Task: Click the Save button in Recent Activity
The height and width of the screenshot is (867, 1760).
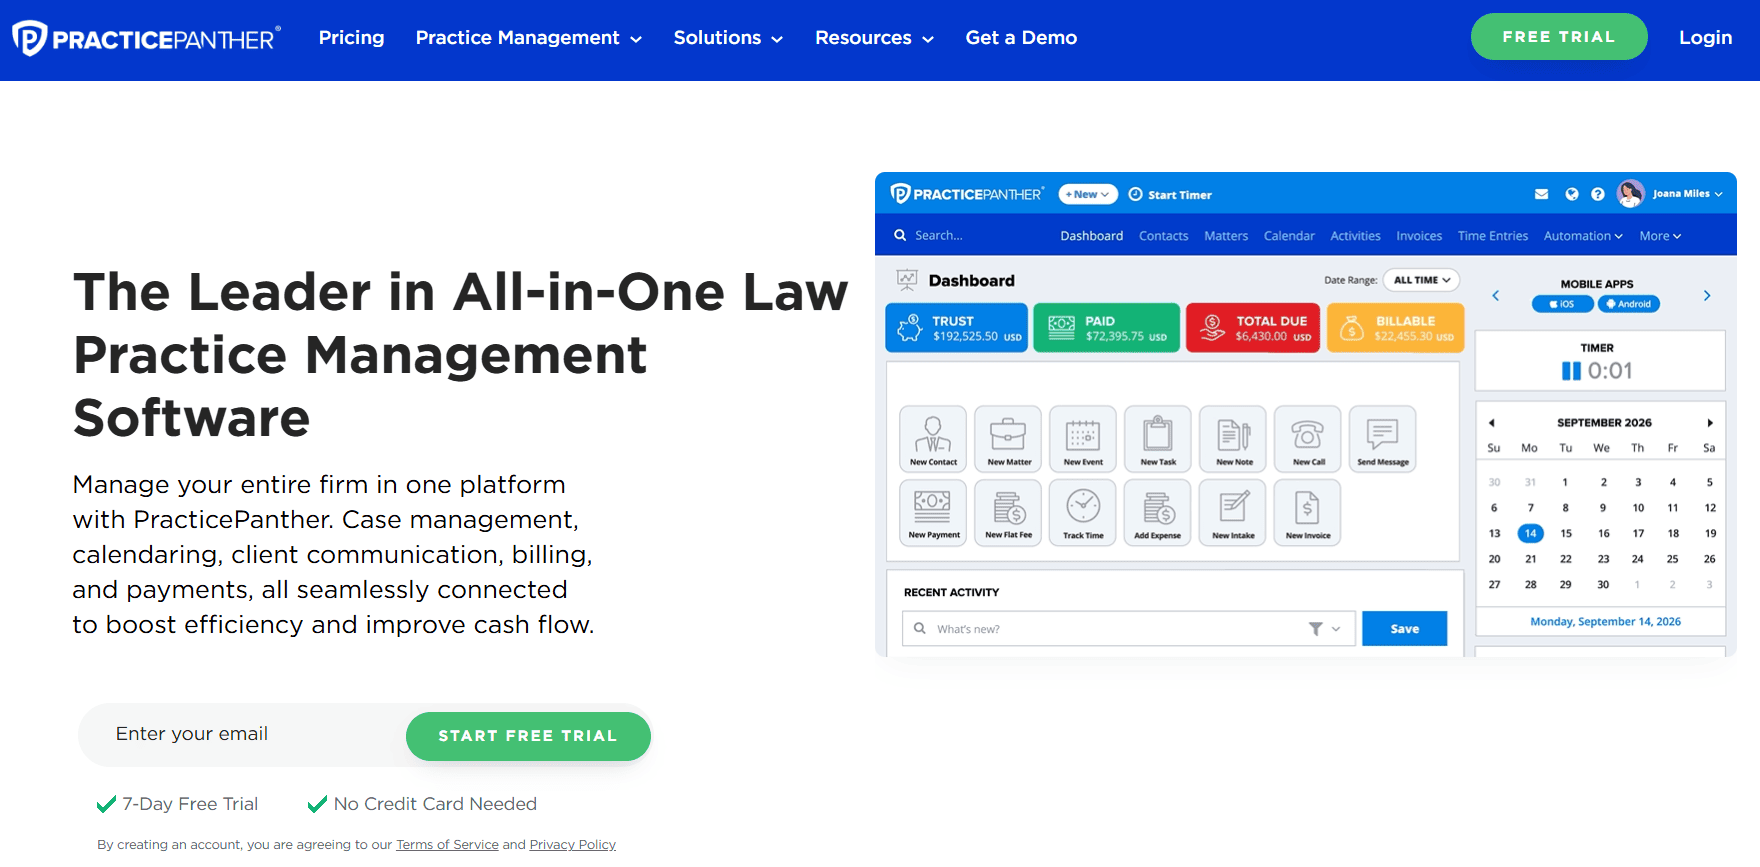Action: pyautogui.click(x=1404, y=629)
